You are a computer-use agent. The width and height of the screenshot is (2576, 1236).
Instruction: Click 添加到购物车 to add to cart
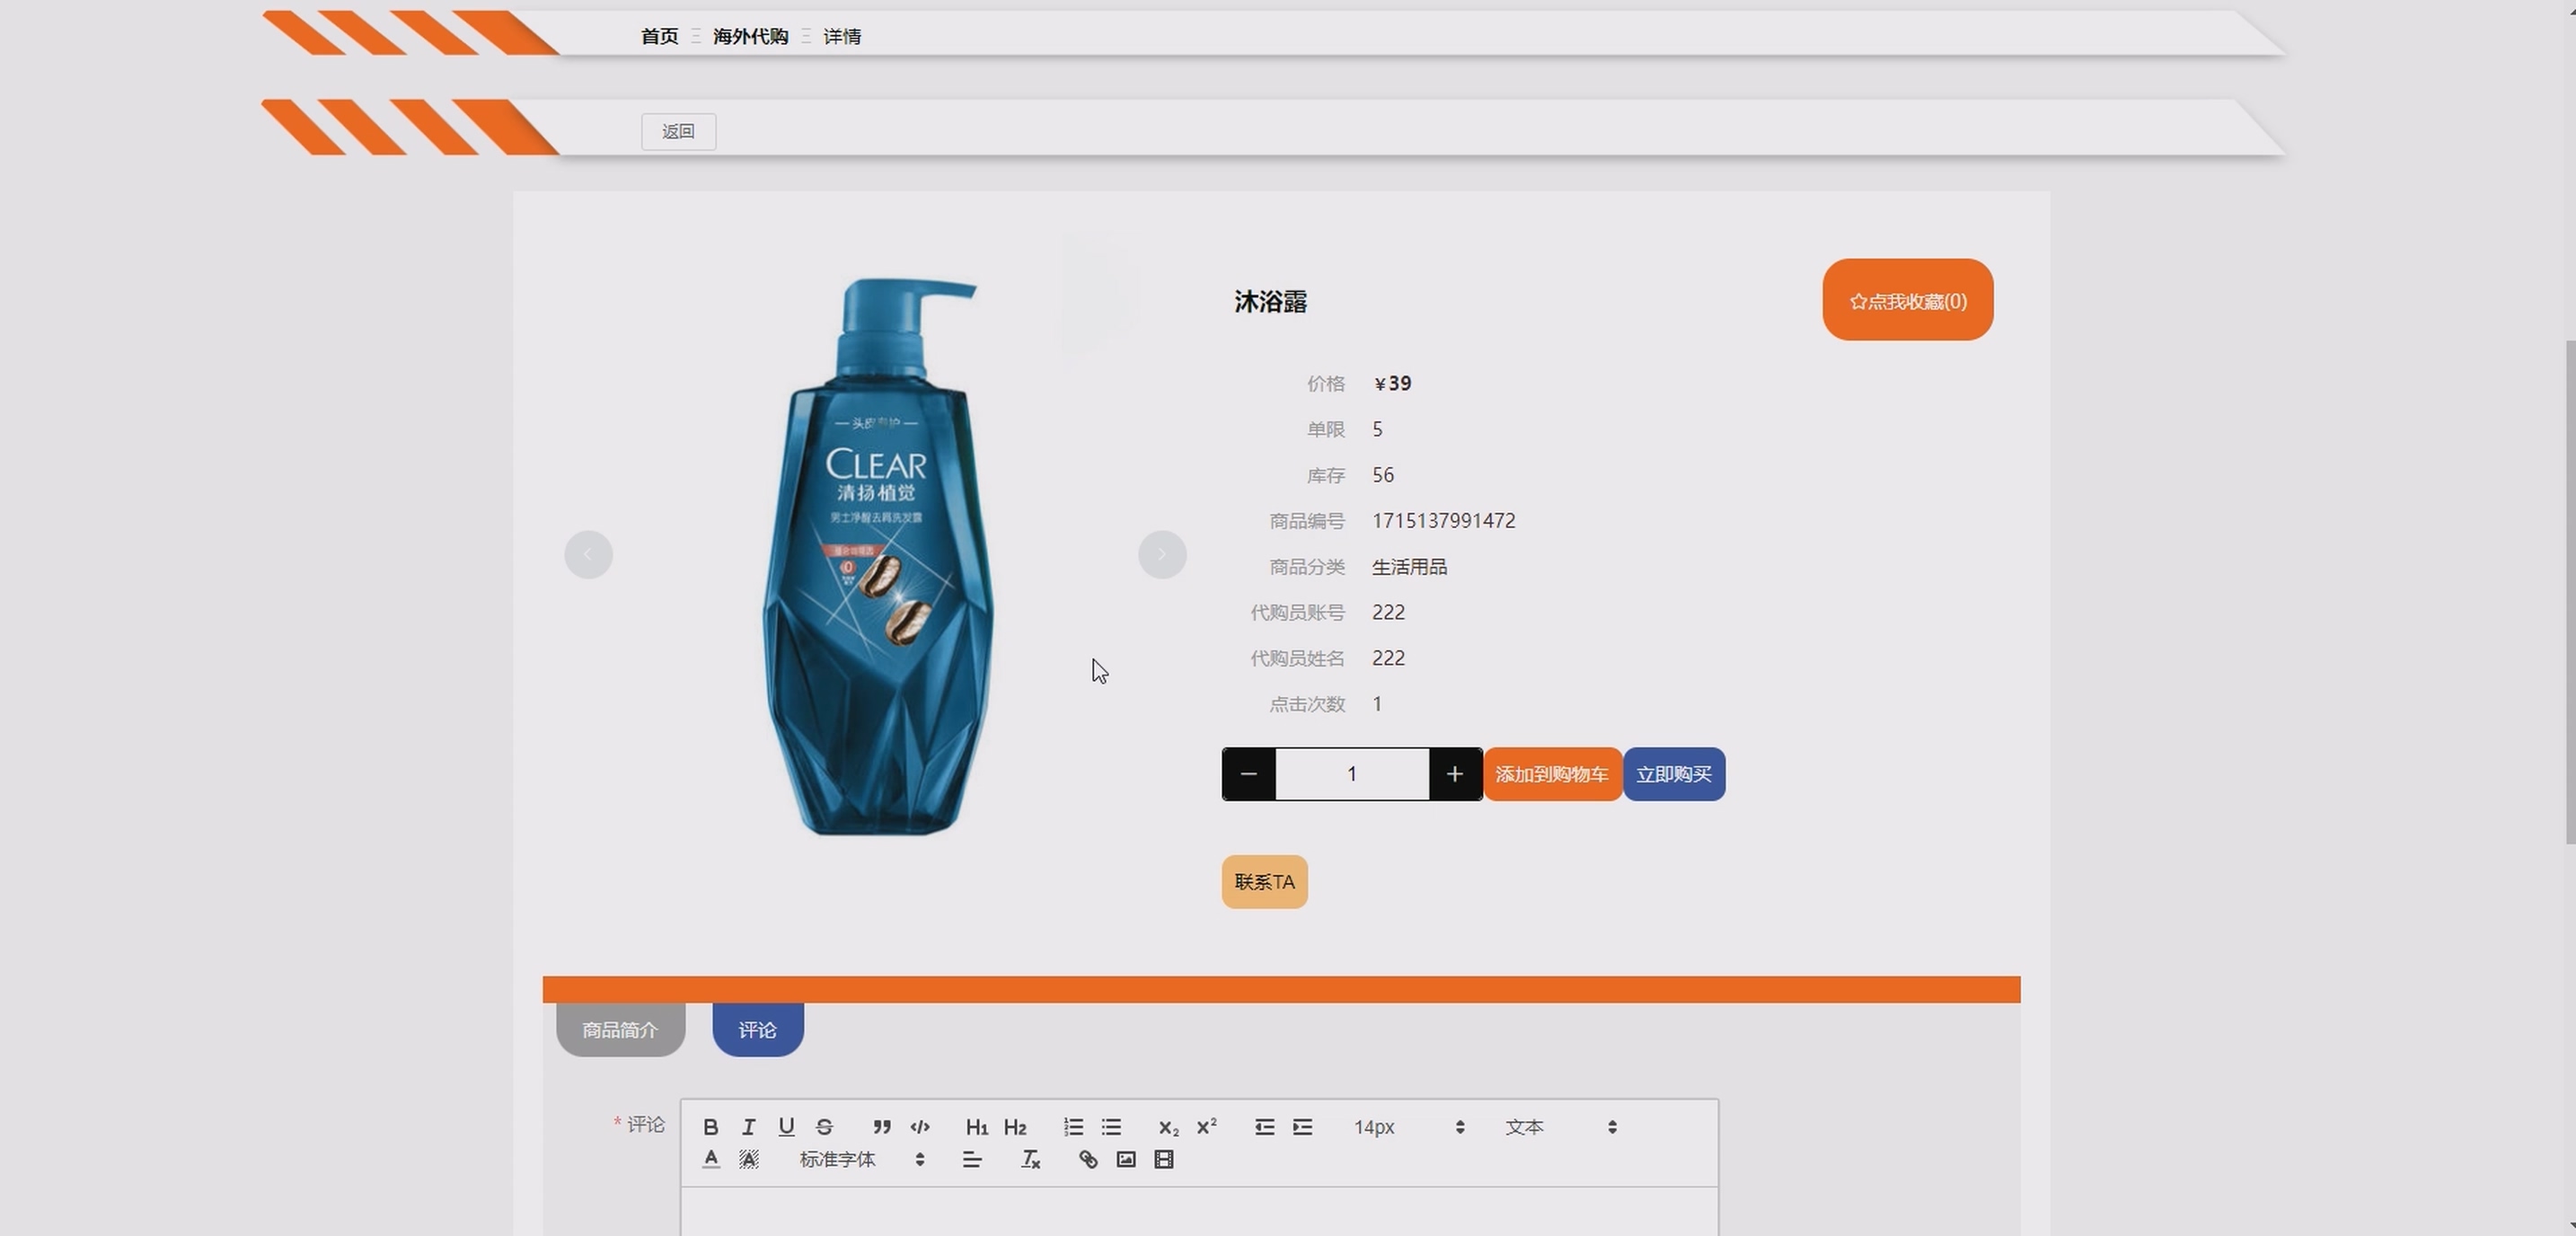pyautogui.click(x=1552, y=774)
